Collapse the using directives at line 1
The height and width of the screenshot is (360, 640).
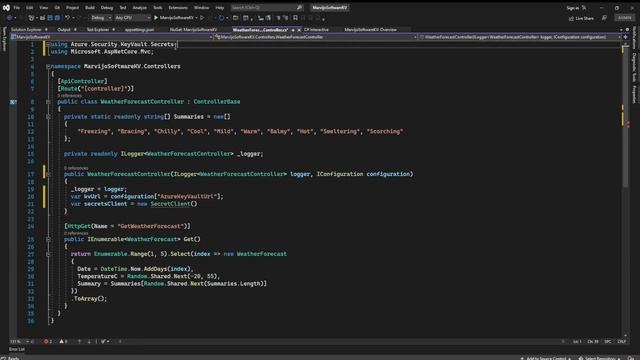click(48, 44)
